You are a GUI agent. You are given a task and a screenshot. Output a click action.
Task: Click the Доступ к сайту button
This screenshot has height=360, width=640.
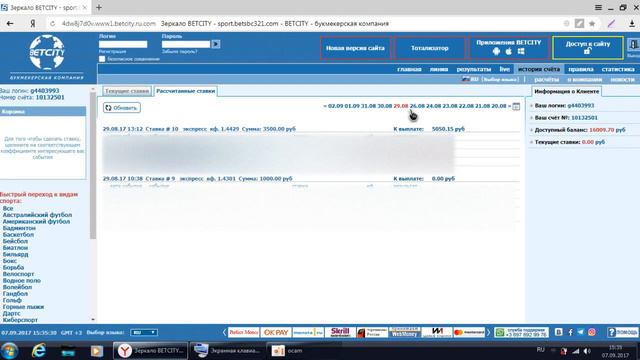[588, 48]
